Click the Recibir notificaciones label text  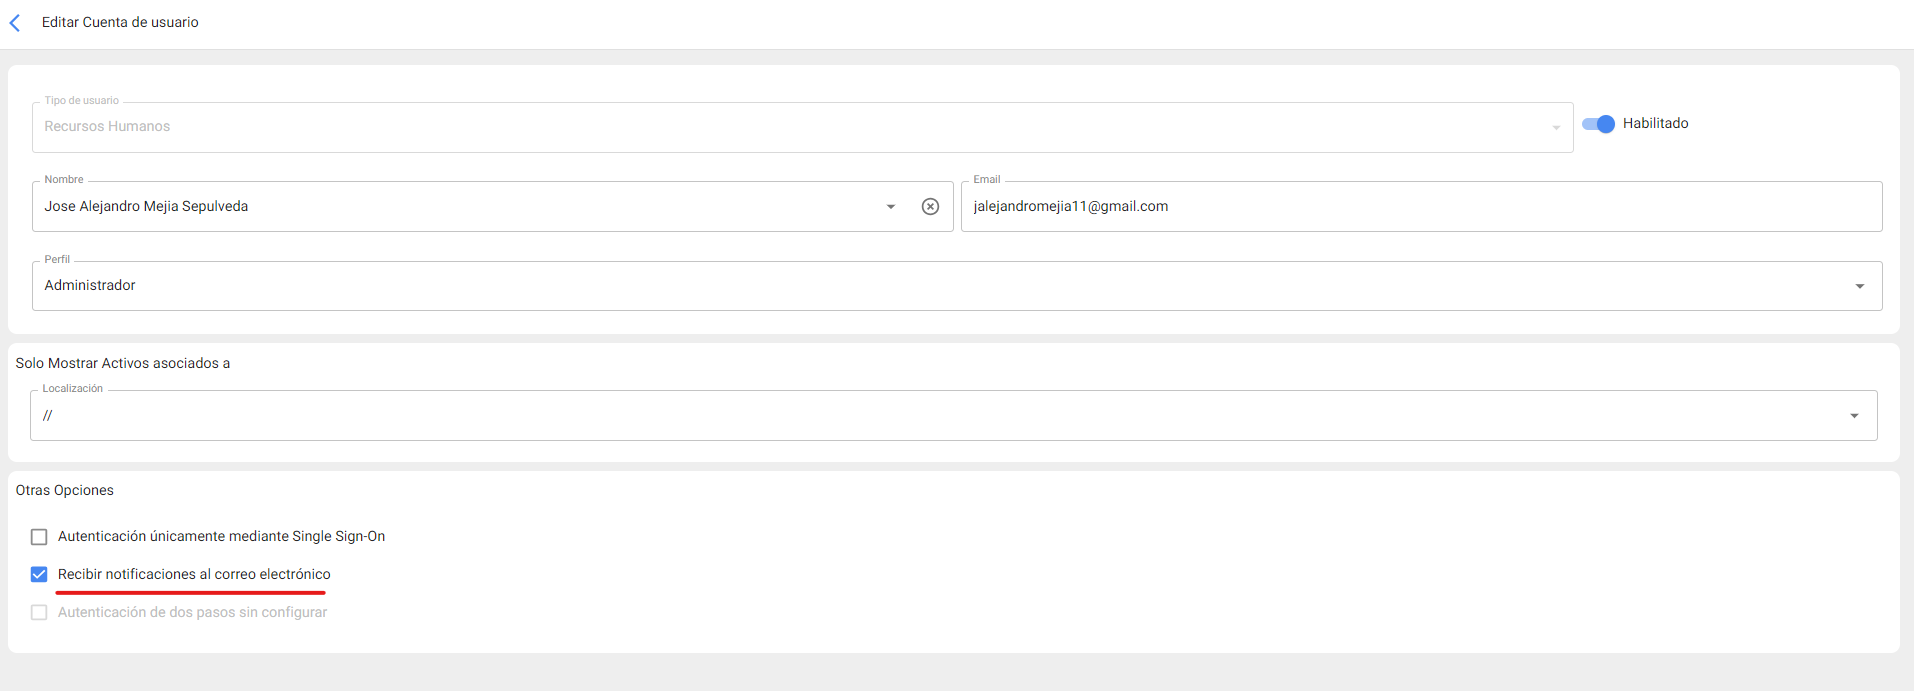click(194, 575)
